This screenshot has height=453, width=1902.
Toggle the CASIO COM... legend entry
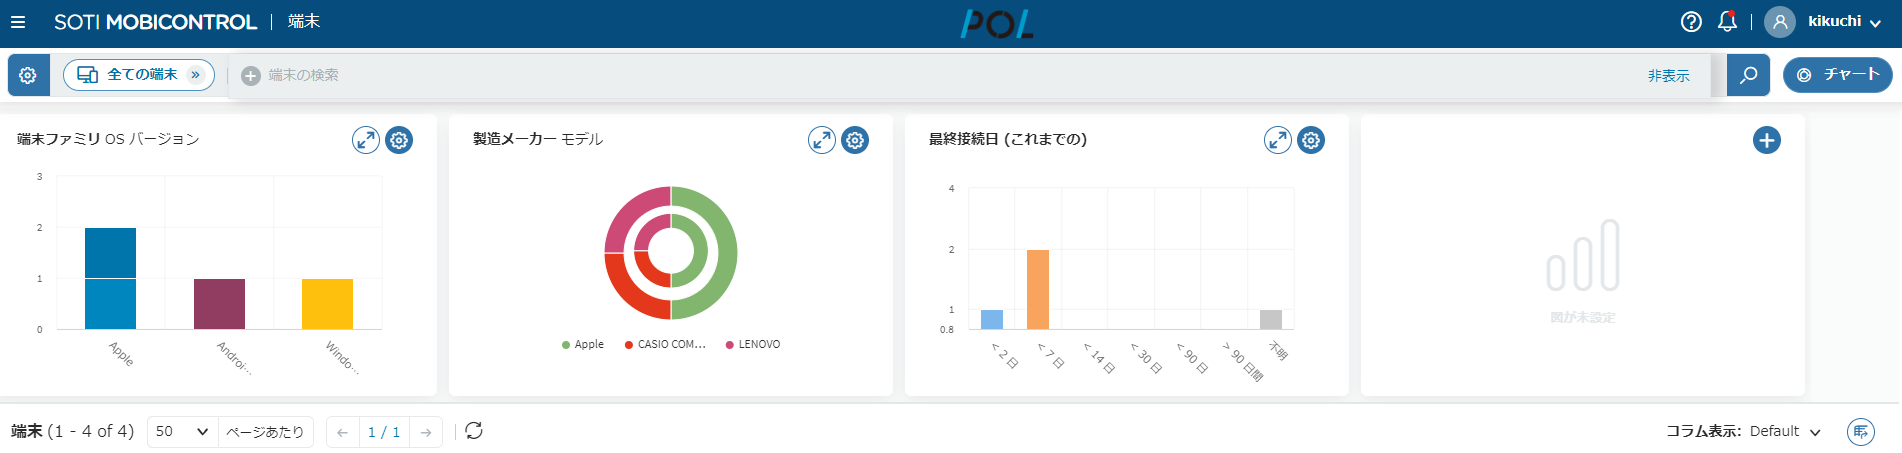tap(665, 345)
